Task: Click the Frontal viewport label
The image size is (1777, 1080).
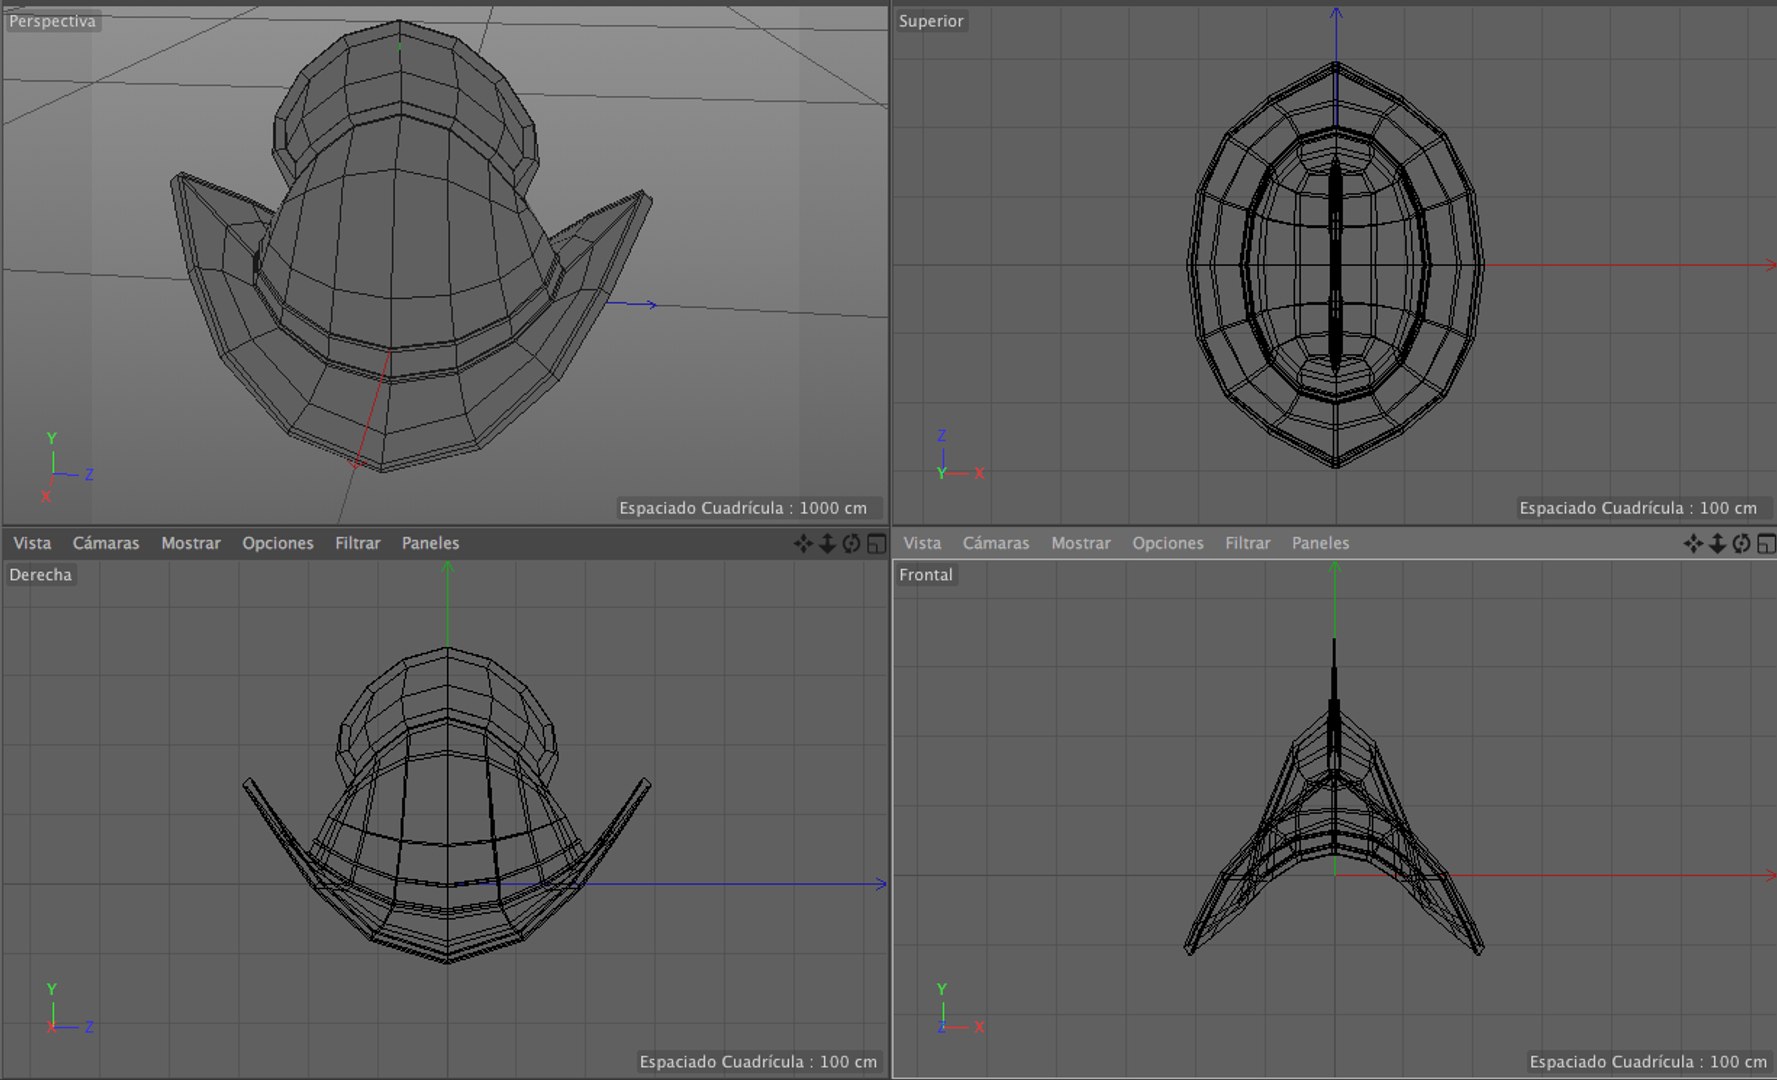Action: pyautogui.click(x=926, y=575)
